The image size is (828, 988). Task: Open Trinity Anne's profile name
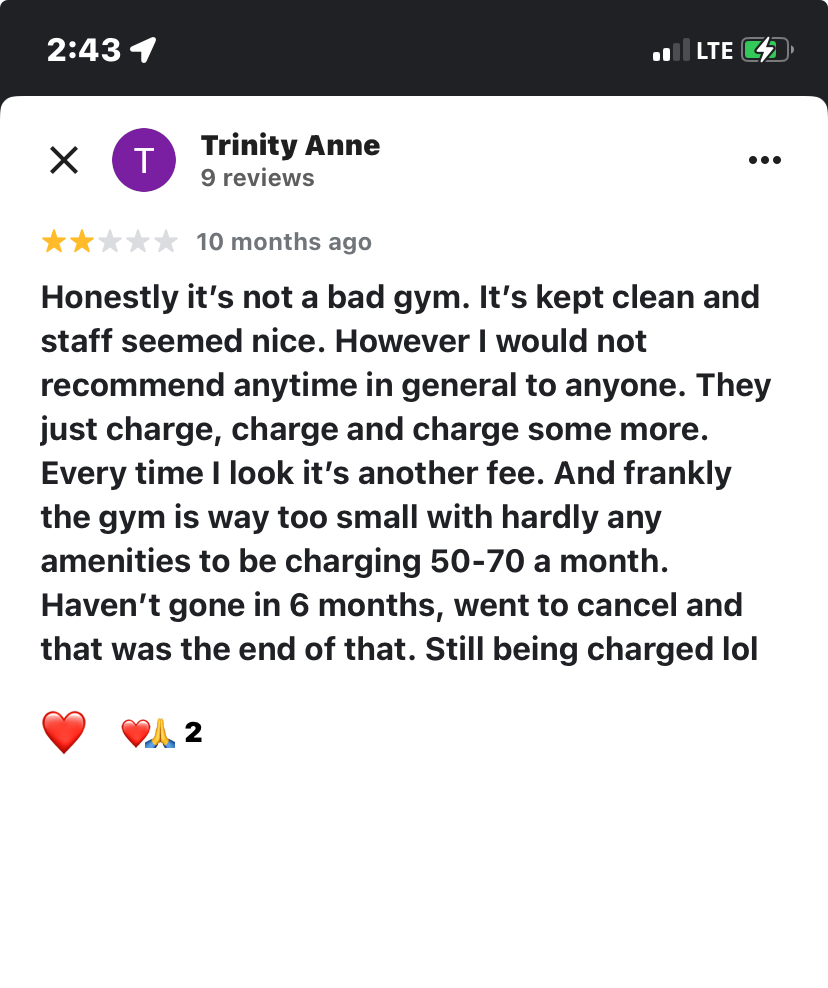click(290, 145)
